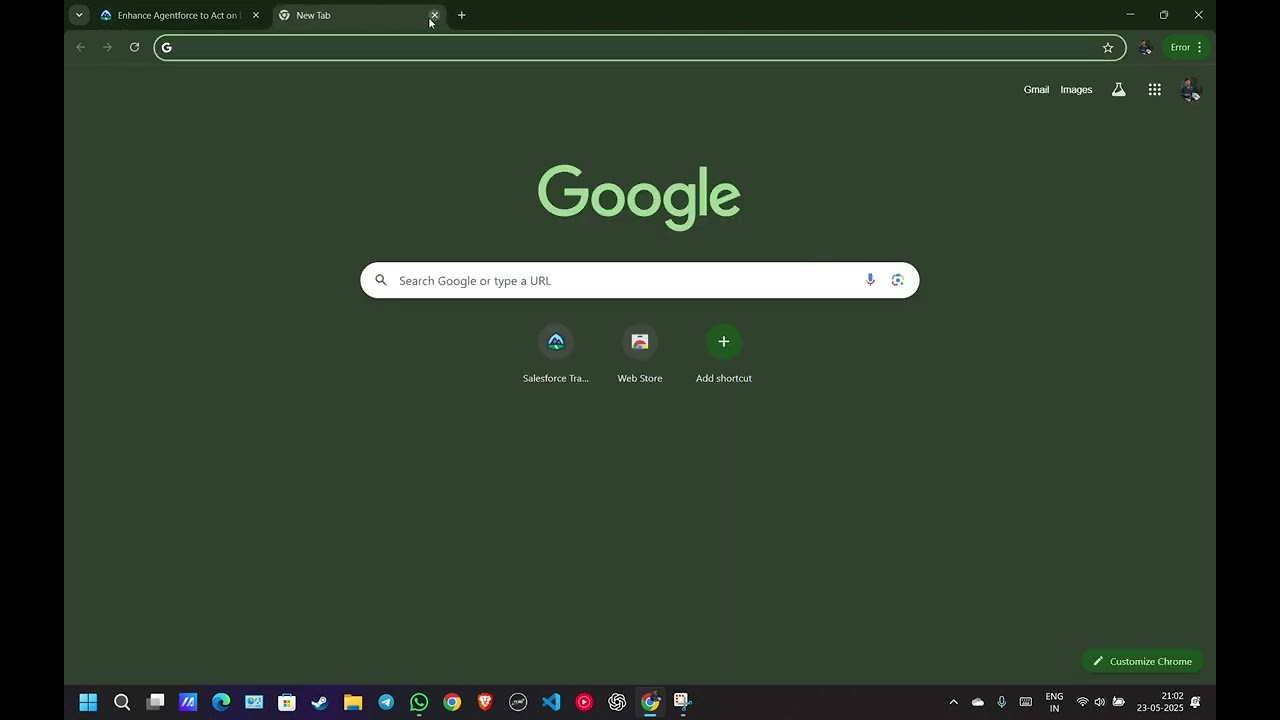Open the Gmail link

click(1036, 90)
